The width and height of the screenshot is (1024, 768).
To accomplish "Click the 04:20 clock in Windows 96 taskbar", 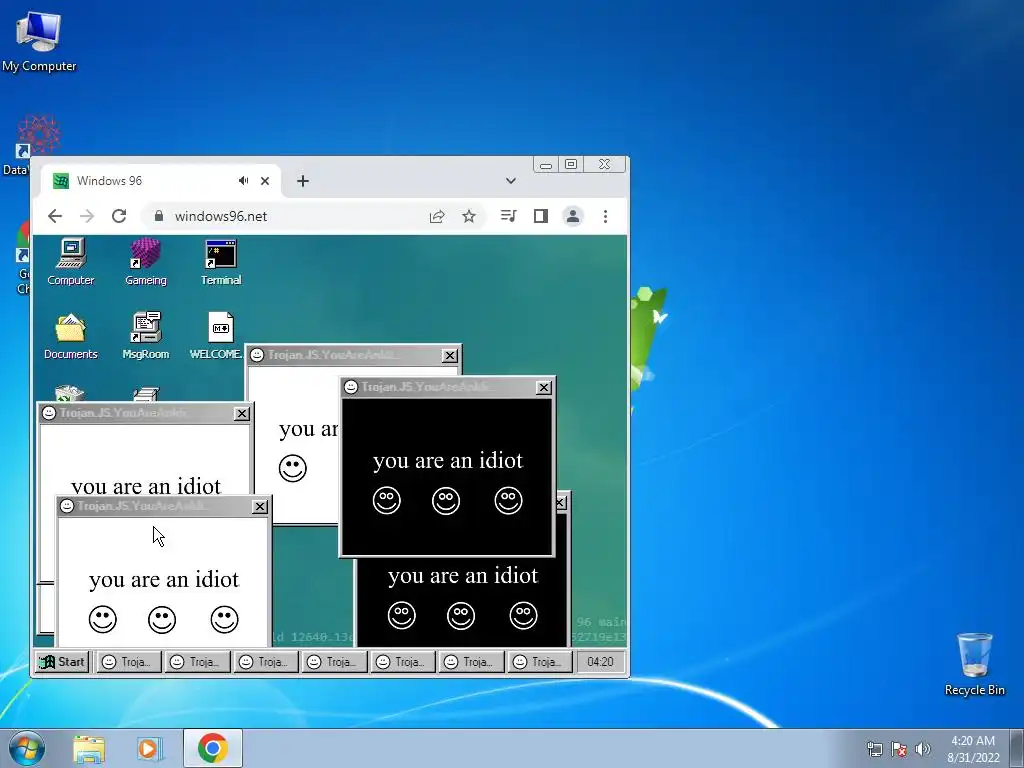I will pos(600,662).
